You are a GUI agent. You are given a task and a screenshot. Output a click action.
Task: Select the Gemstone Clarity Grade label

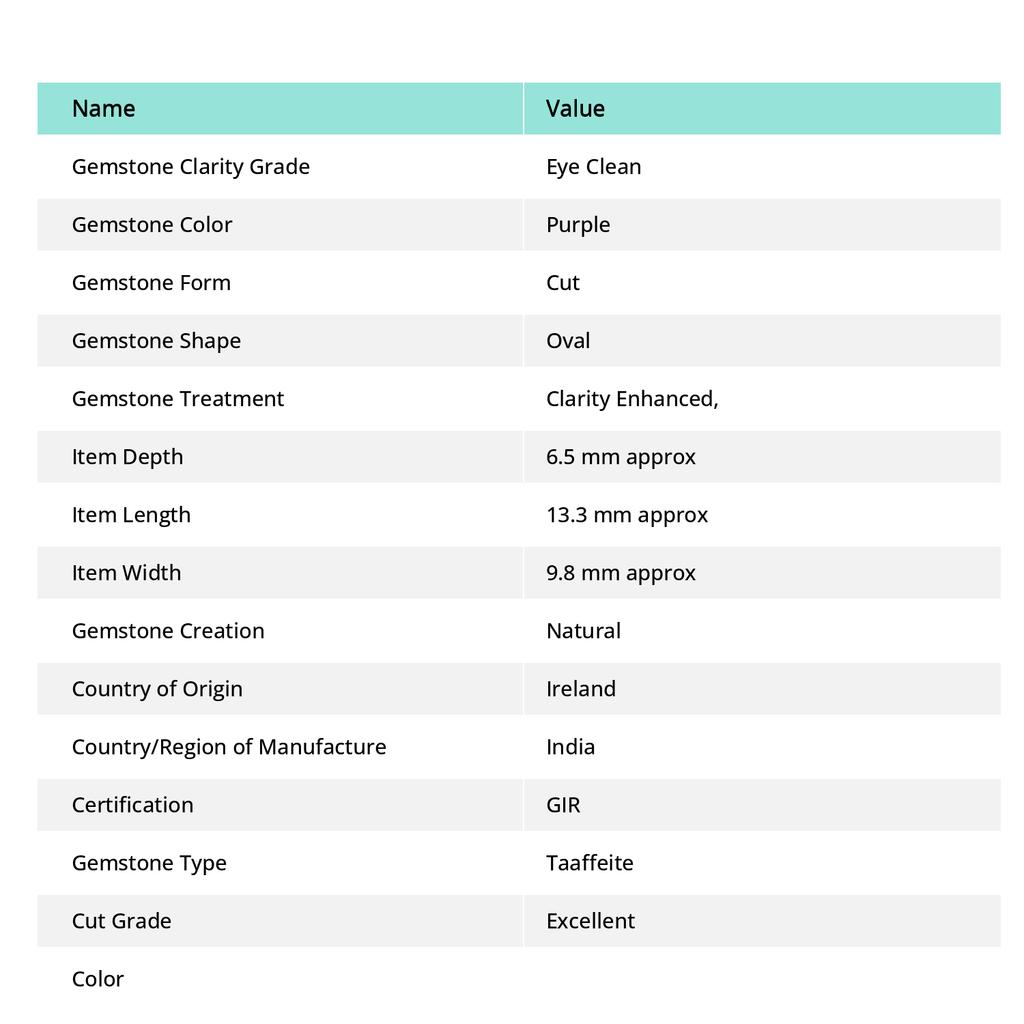(191, 166)
